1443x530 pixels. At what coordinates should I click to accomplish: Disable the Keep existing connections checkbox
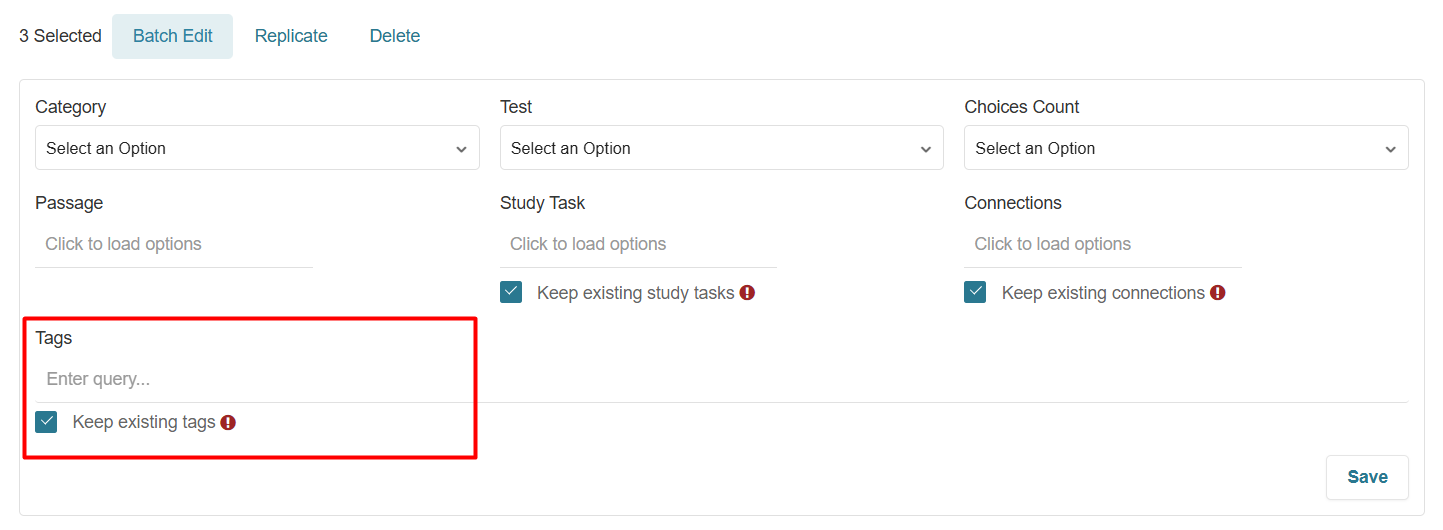pos(975,292)
